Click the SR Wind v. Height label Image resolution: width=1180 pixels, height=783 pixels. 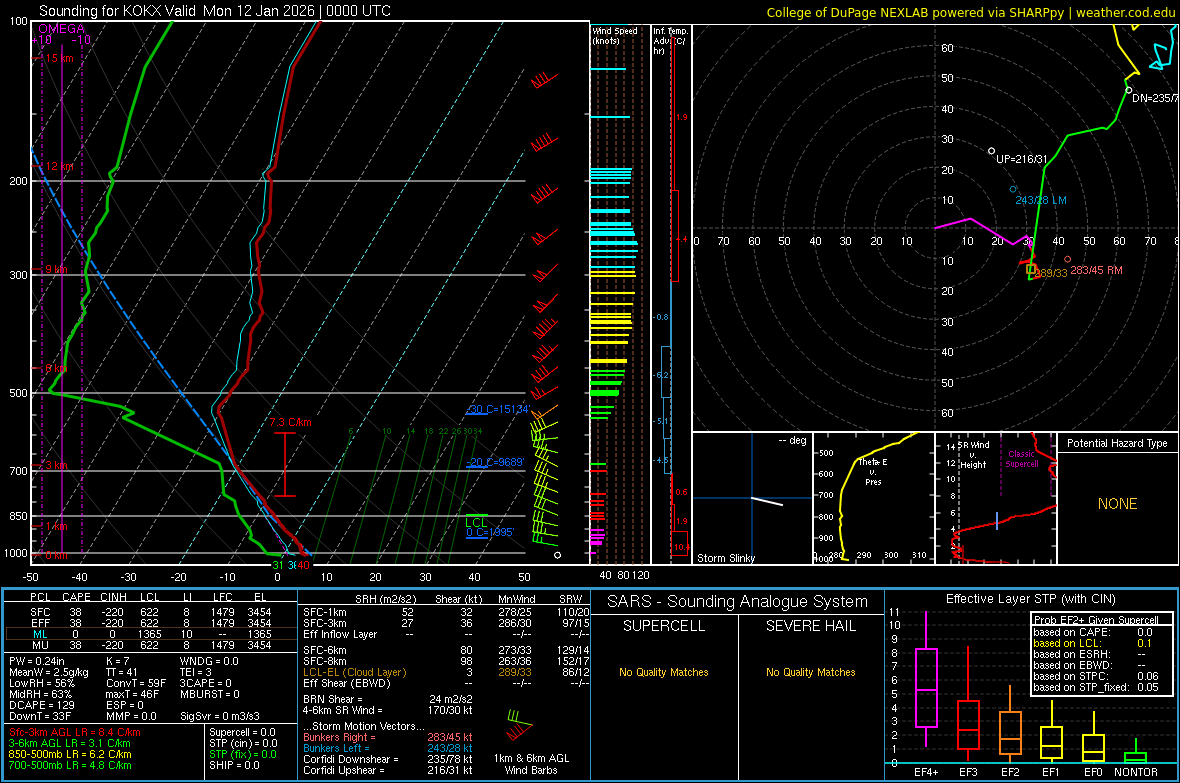tap(975, 455)
